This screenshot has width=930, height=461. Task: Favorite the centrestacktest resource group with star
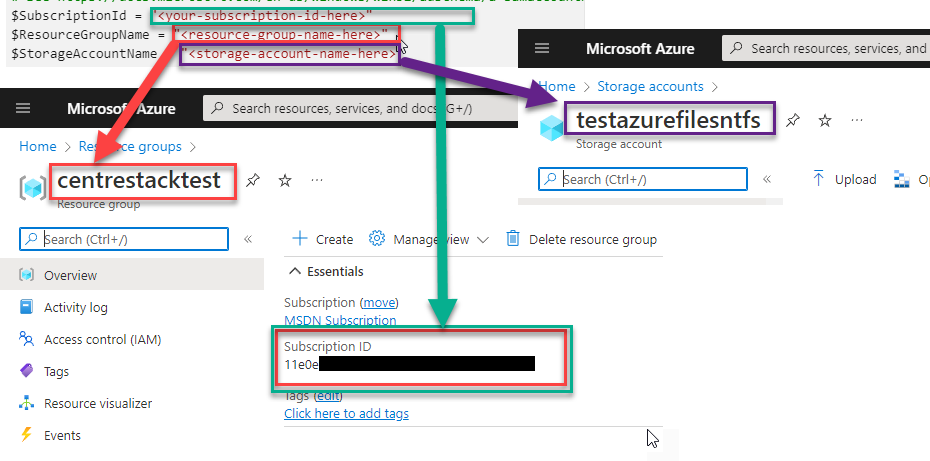click(285, 180)
